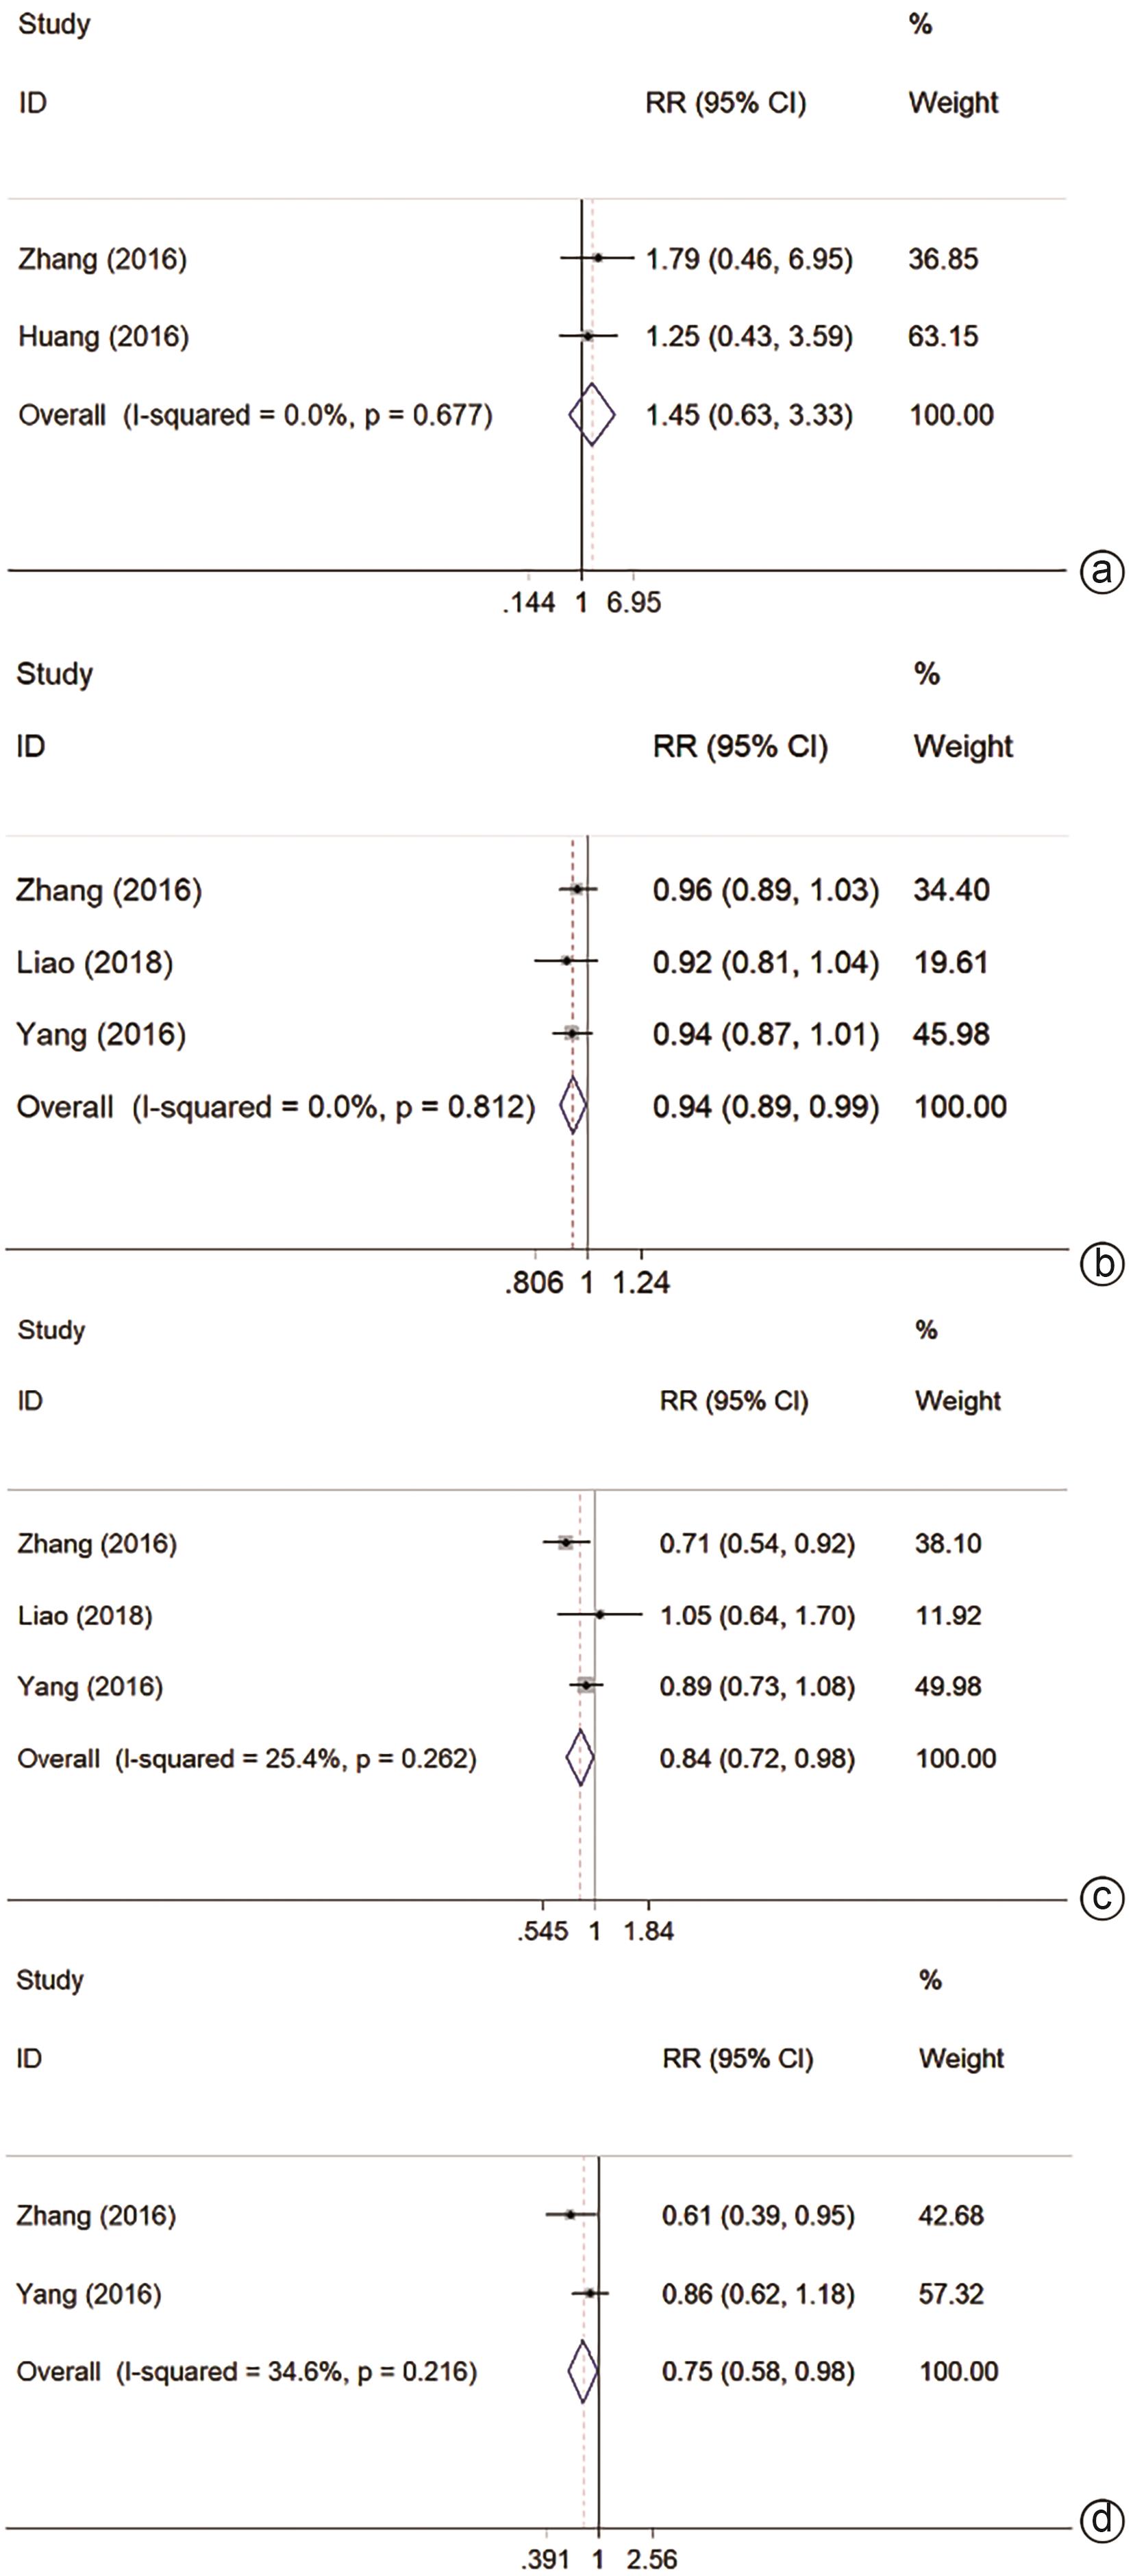
Task: Select the Huang (2016) study label
Action: pos(103,336)
